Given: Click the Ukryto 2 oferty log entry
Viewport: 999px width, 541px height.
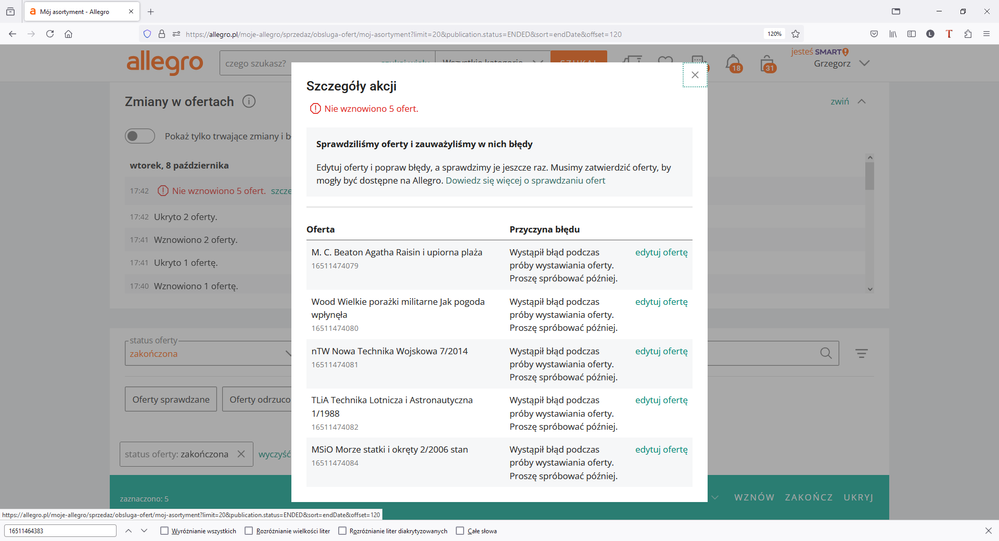Looking at the screenshot, I should coord(185,217).
